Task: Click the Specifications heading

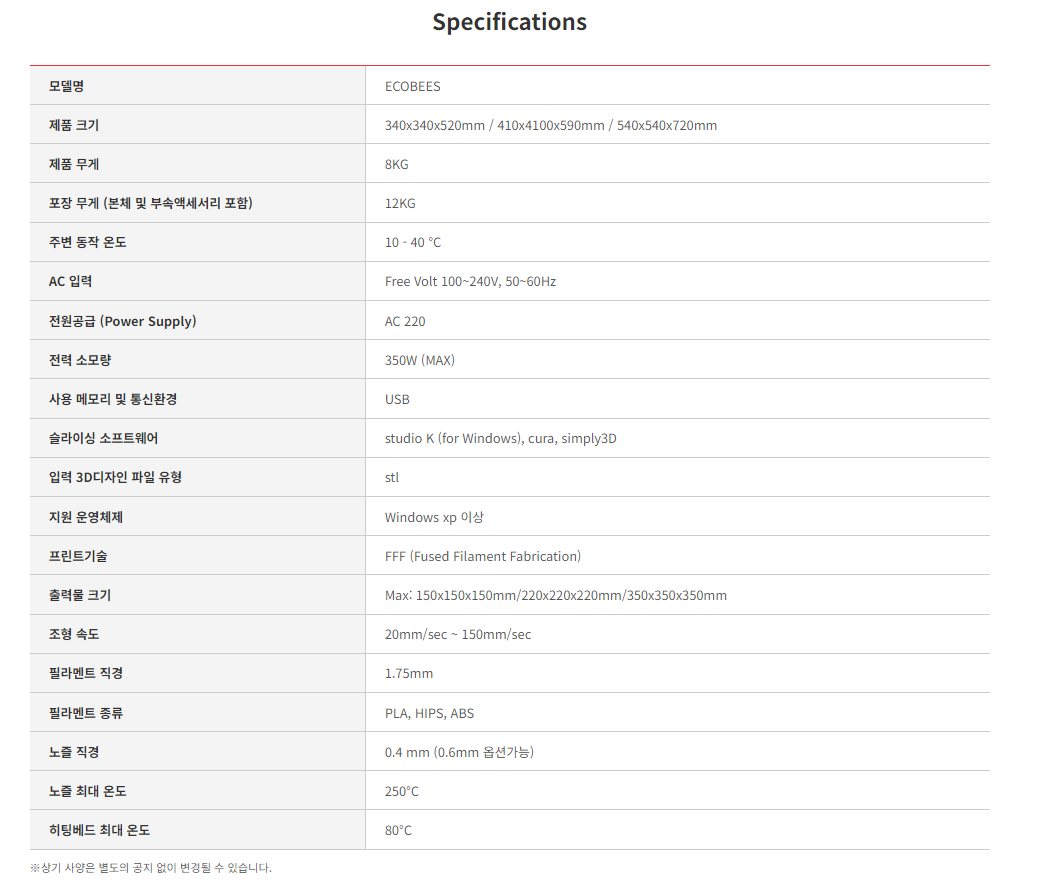Action: click(509, 22)
